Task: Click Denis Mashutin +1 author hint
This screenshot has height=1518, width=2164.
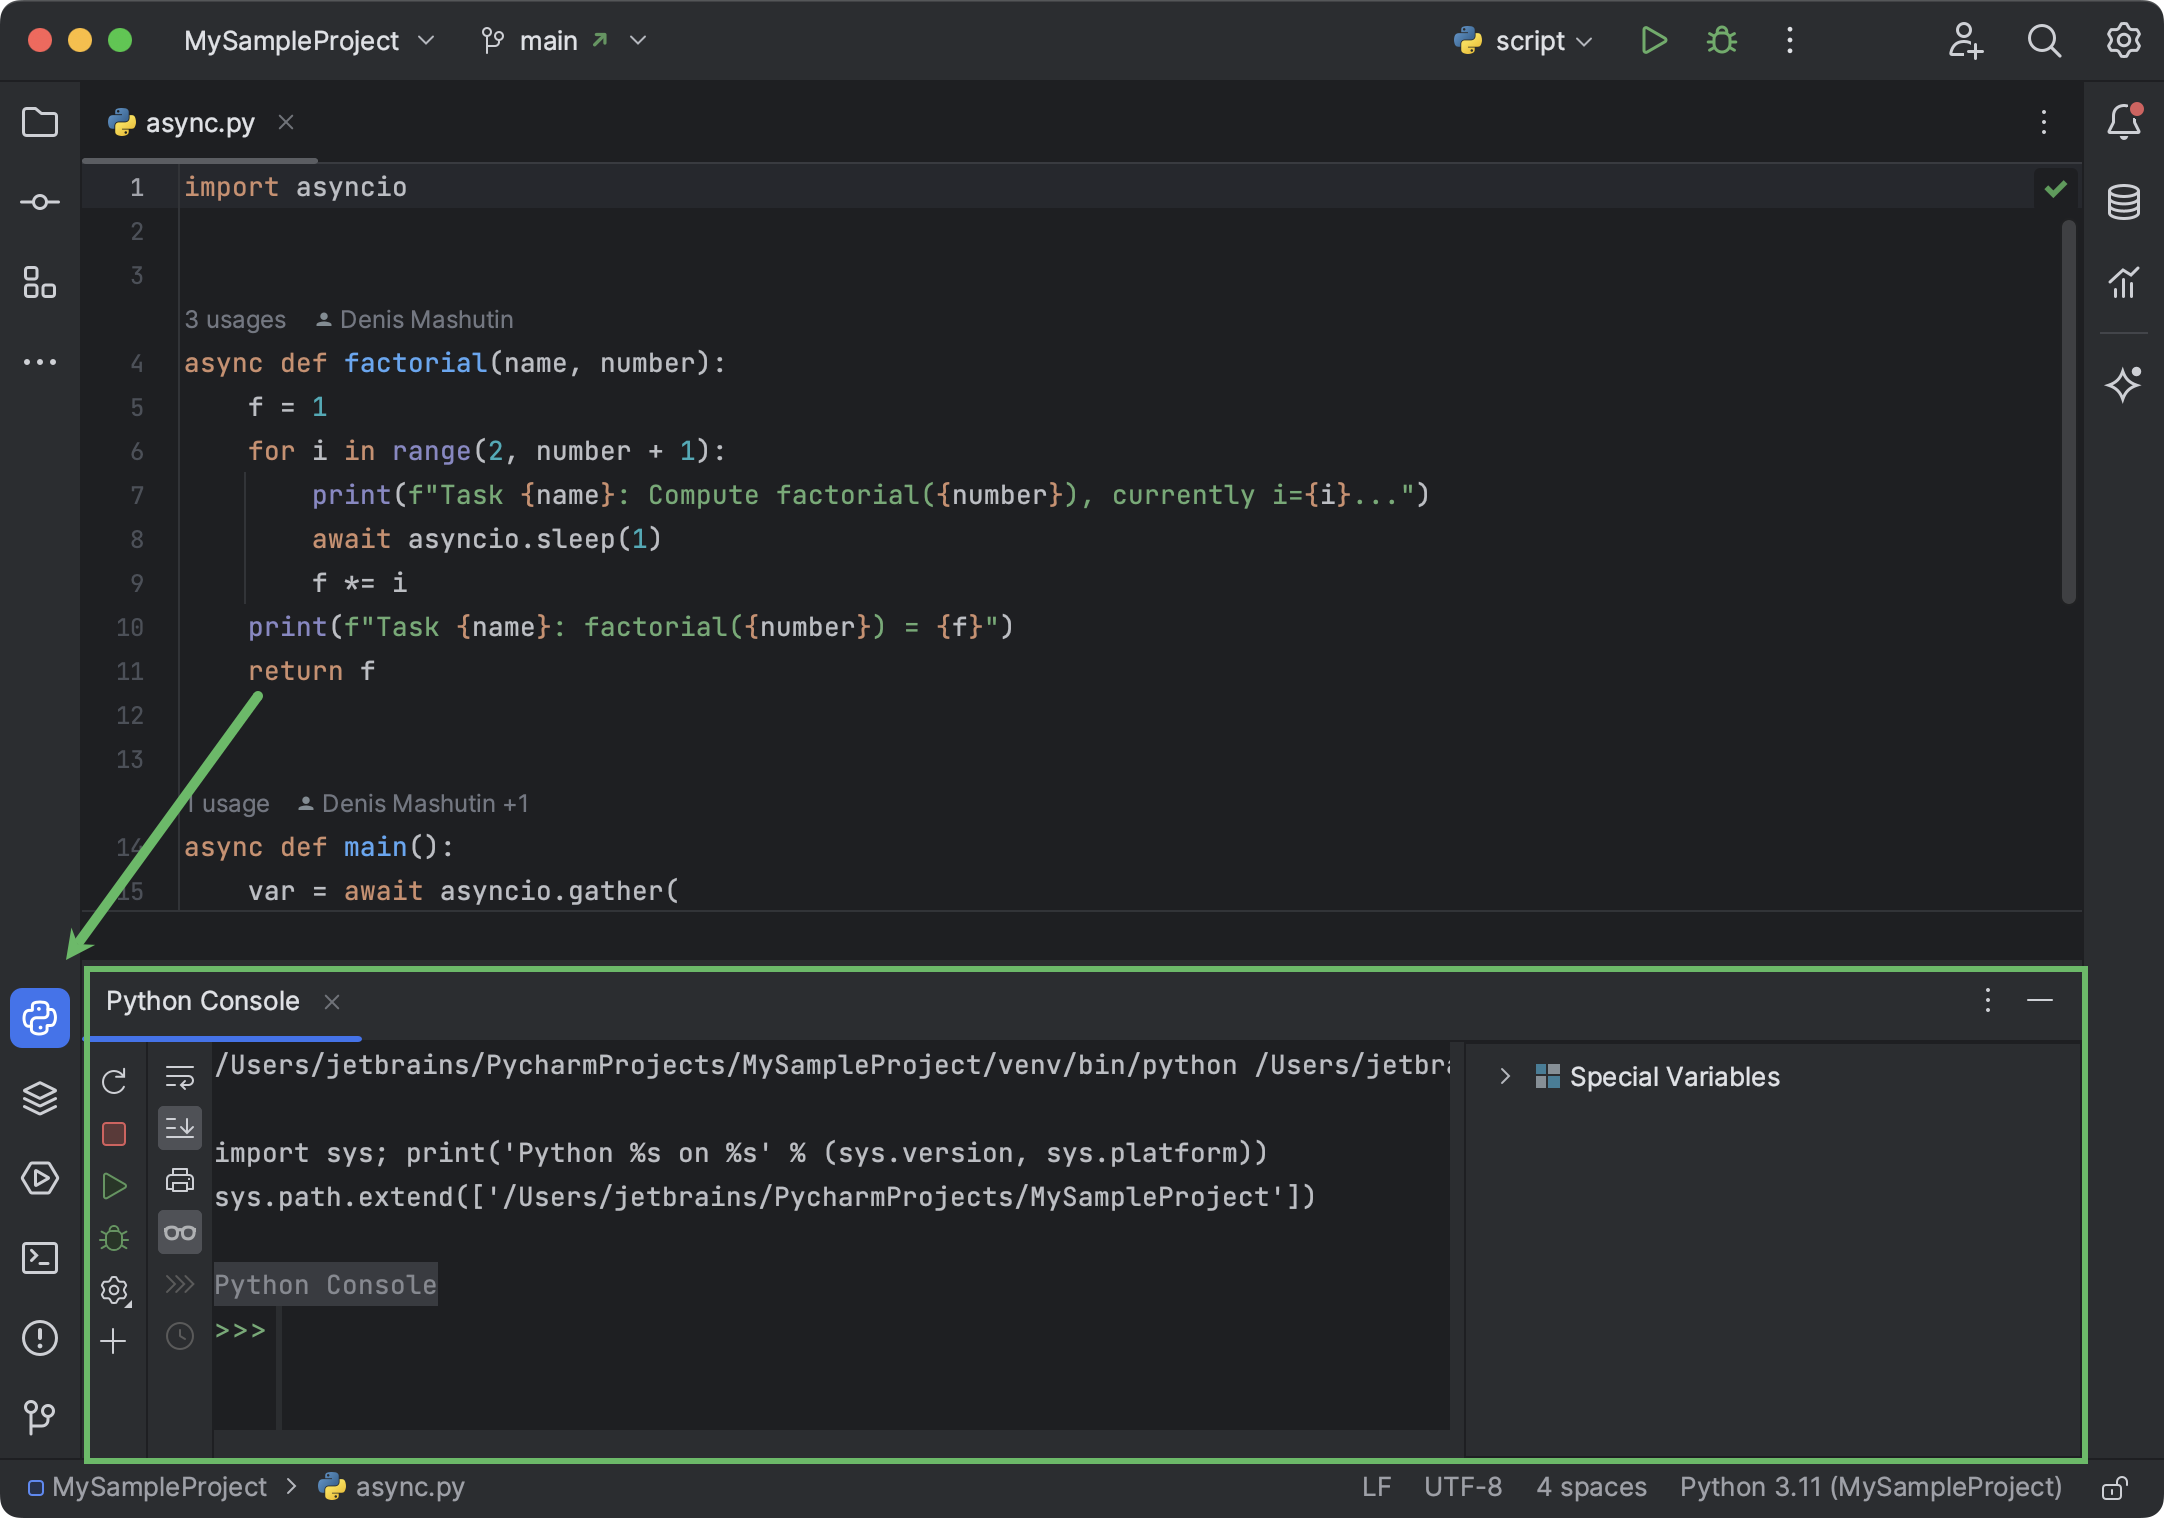Action: click(x=413, y=804)
